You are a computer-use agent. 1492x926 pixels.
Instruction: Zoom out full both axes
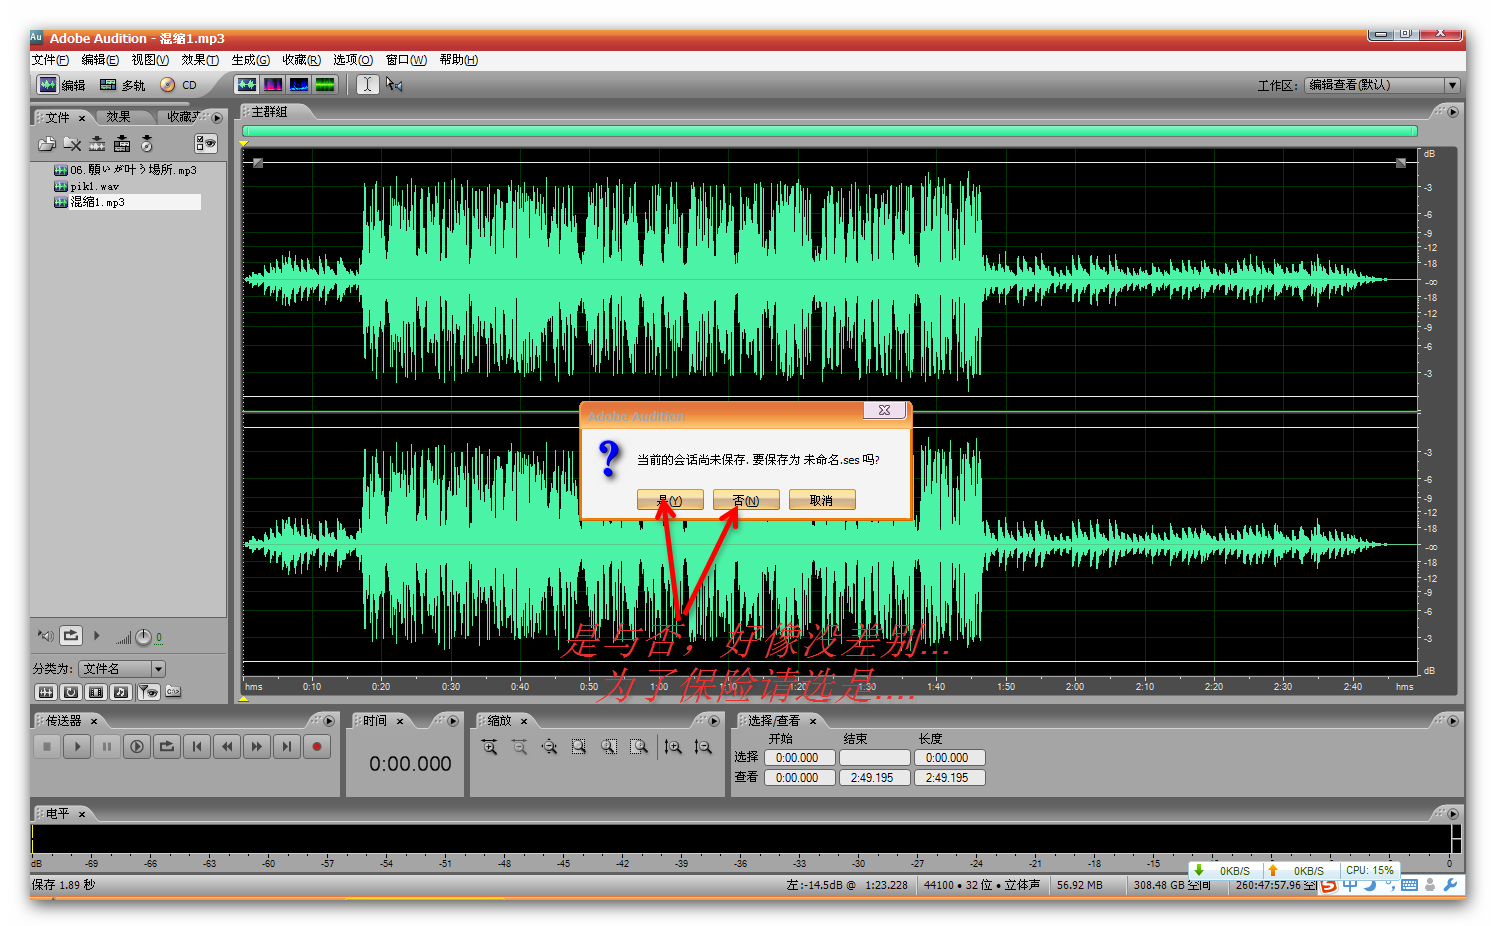tap(549, 747)
